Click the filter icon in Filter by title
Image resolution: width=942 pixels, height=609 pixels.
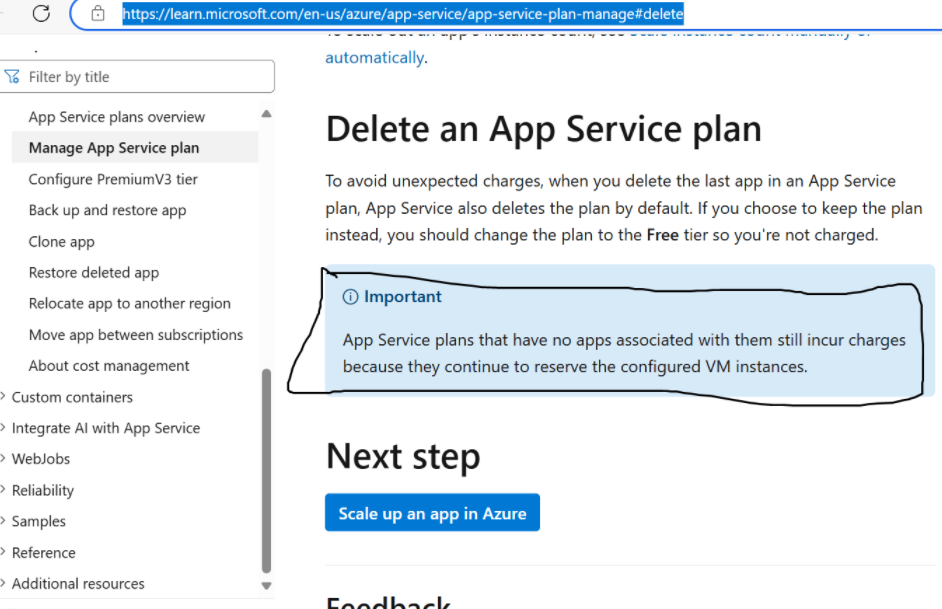coord(12,77)
